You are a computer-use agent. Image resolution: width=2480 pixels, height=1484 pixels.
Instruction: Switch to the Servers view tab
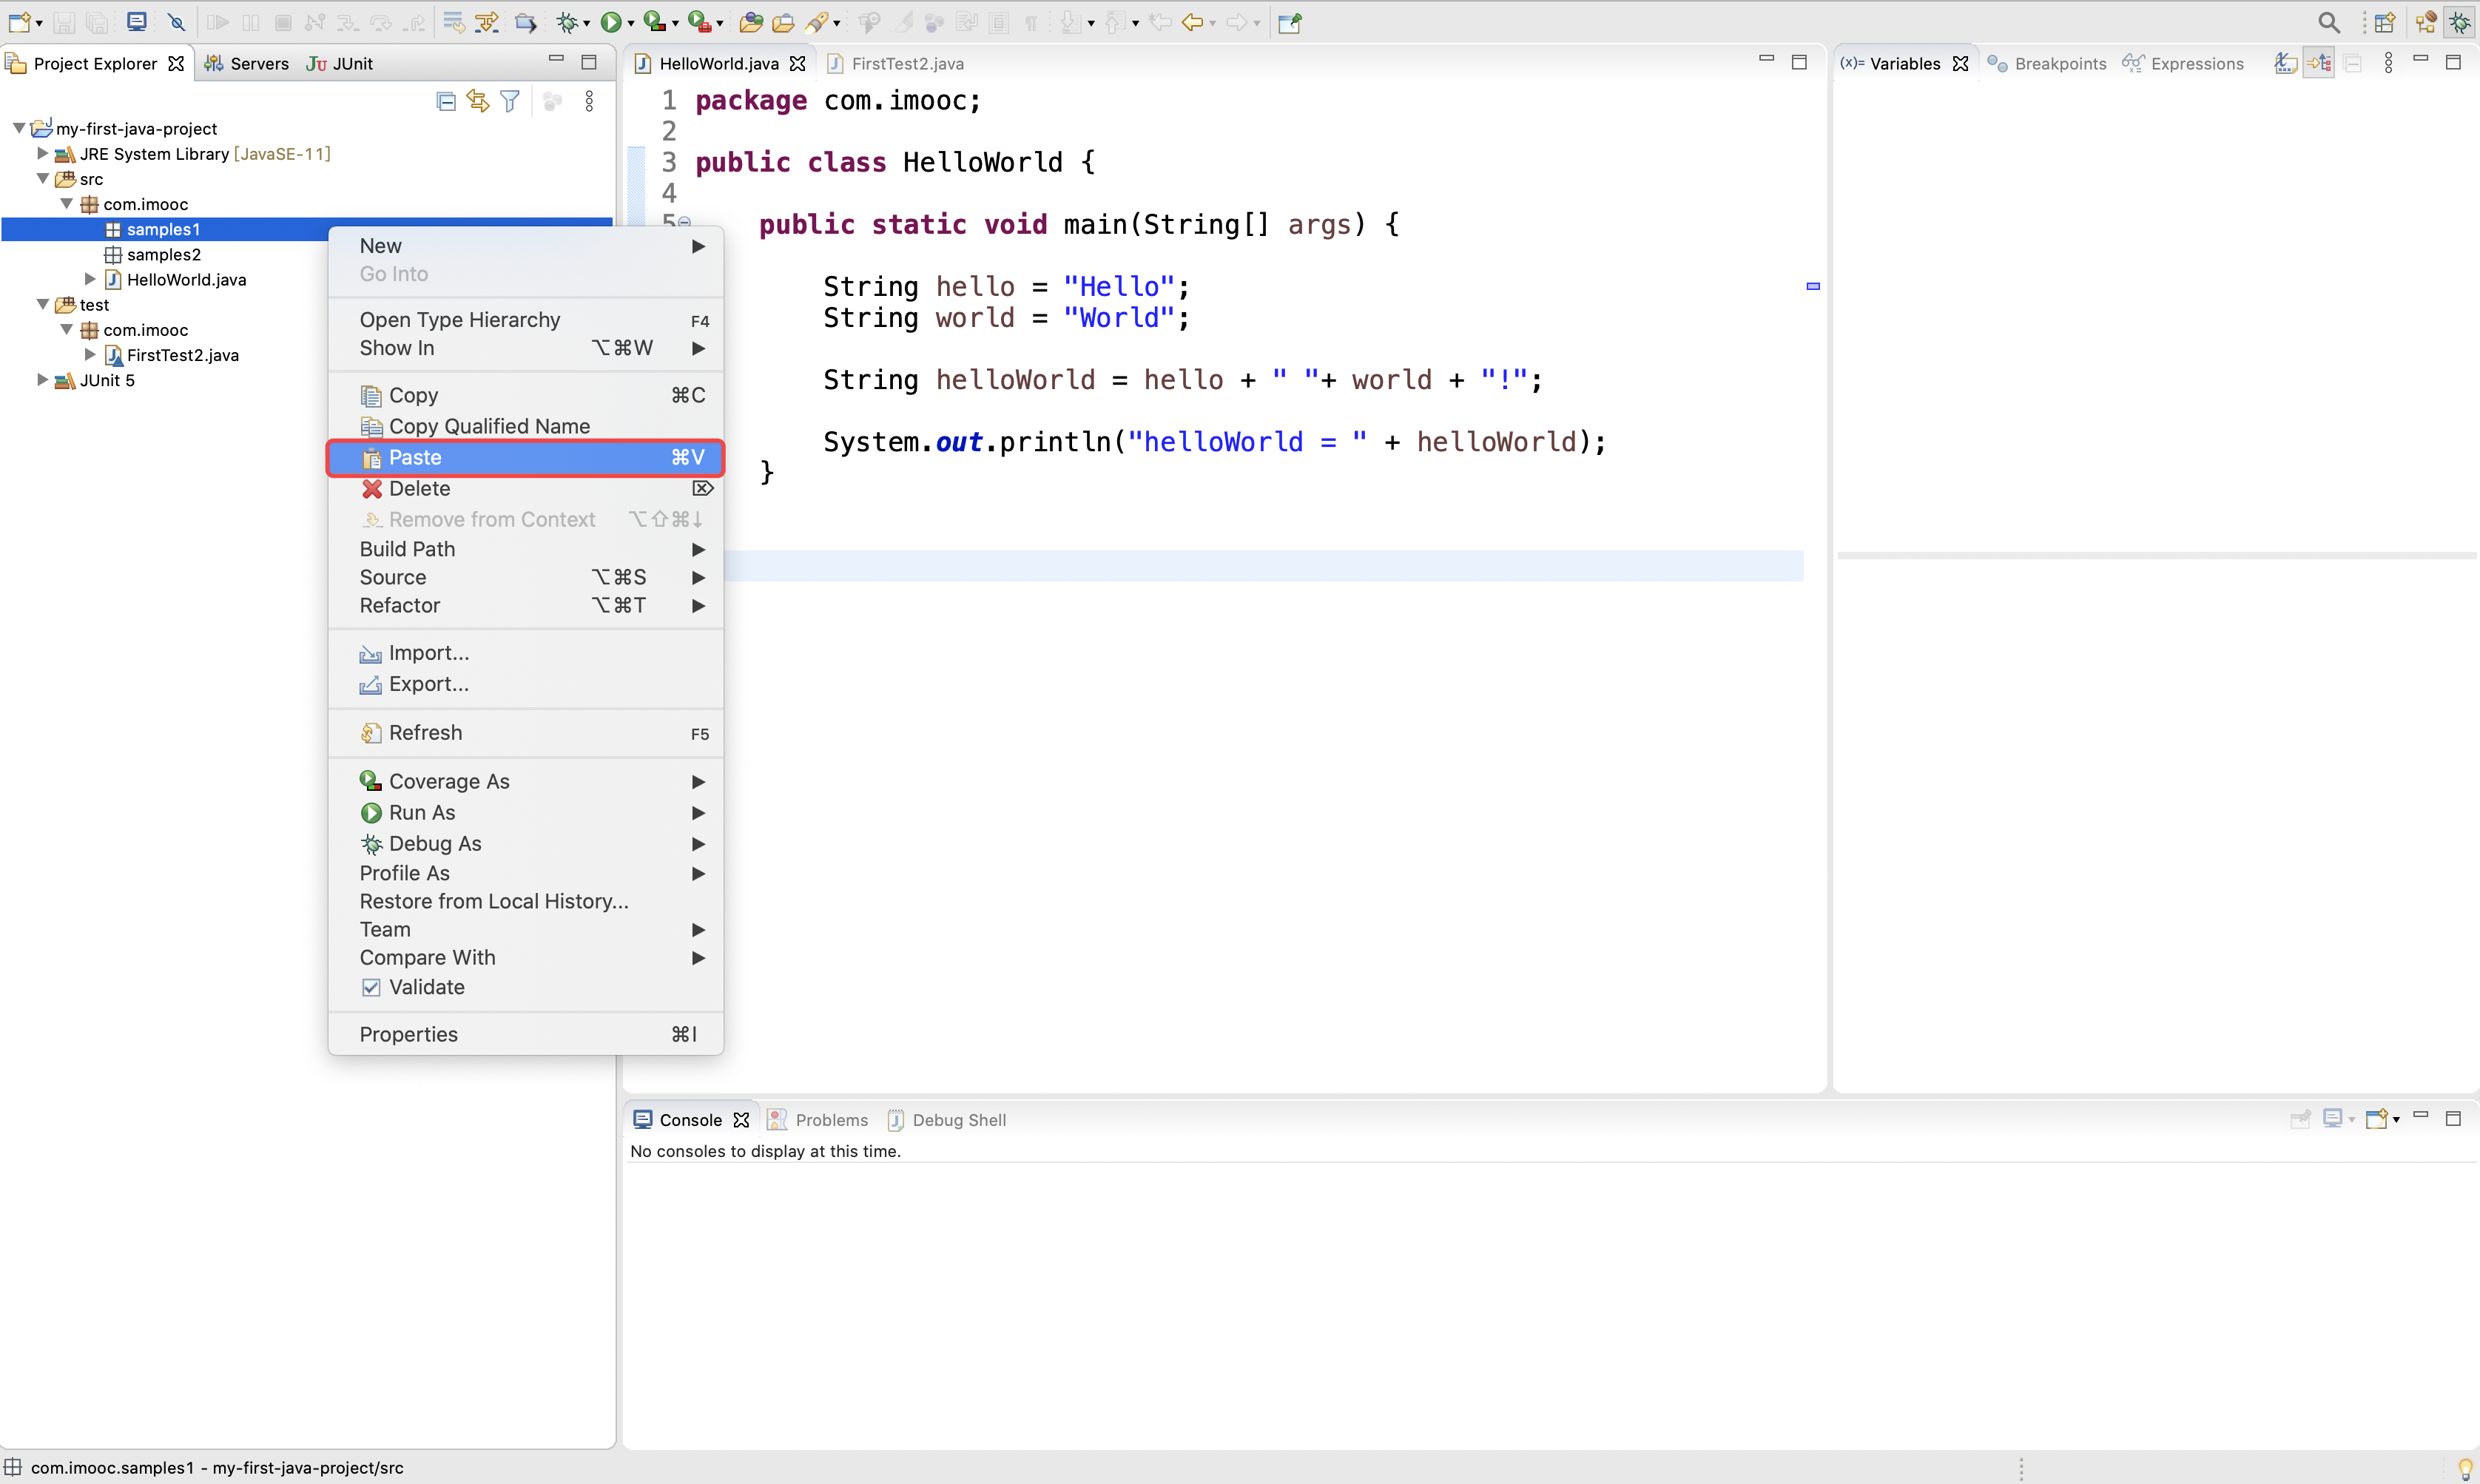point(247,63)
